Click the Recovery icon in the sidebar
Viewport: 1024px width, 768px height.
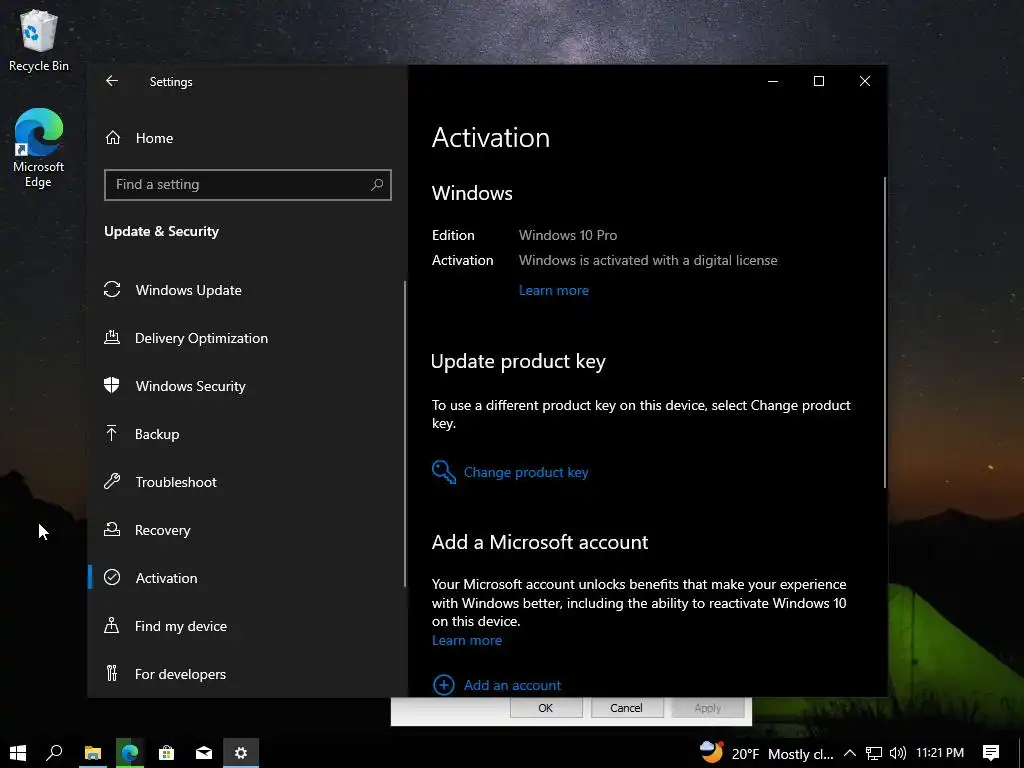coord(112,529)
